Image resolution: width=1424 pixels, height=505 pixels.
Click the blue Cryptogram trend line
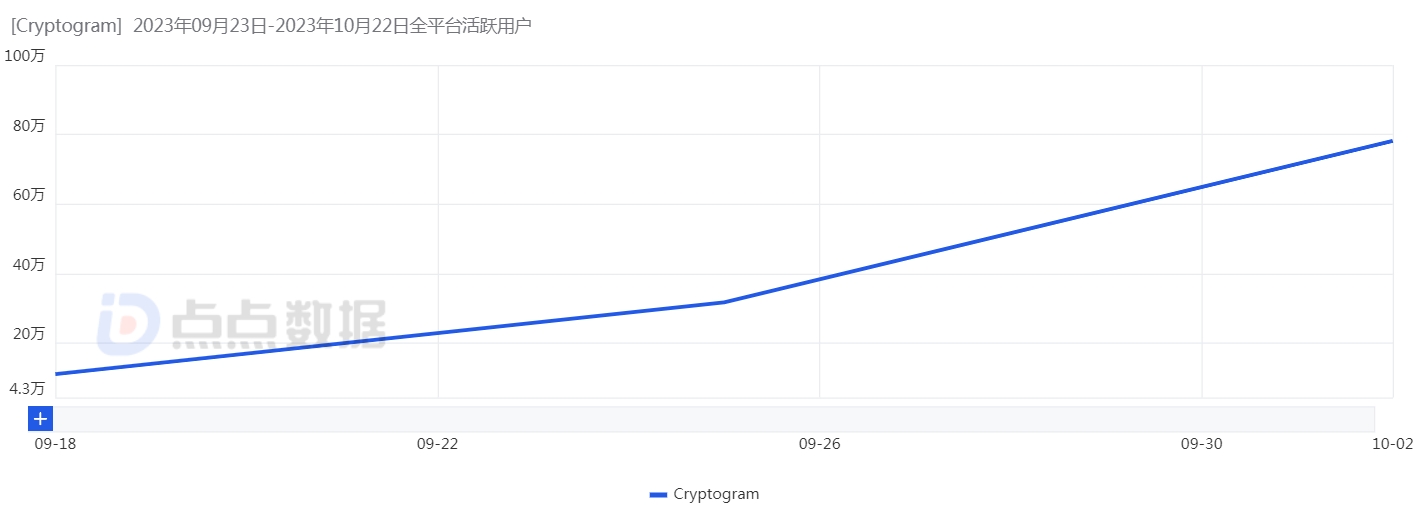click(724, 301)
